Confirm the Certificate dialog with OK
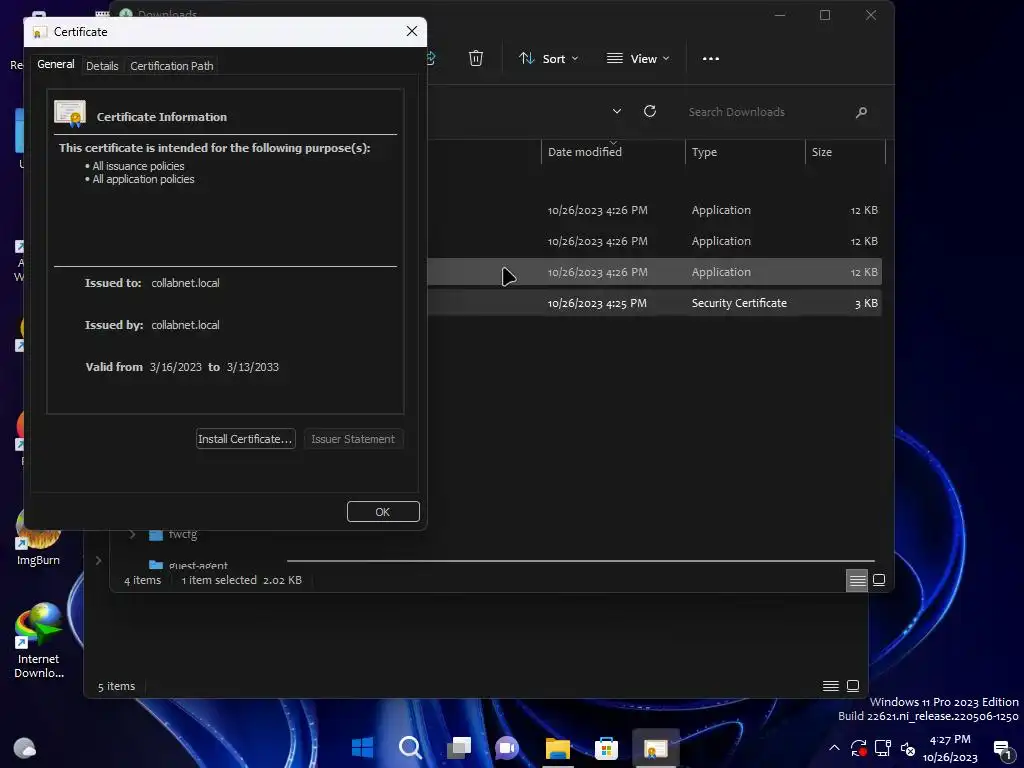This screenshot has width=1024, height=768. (383, 511)
